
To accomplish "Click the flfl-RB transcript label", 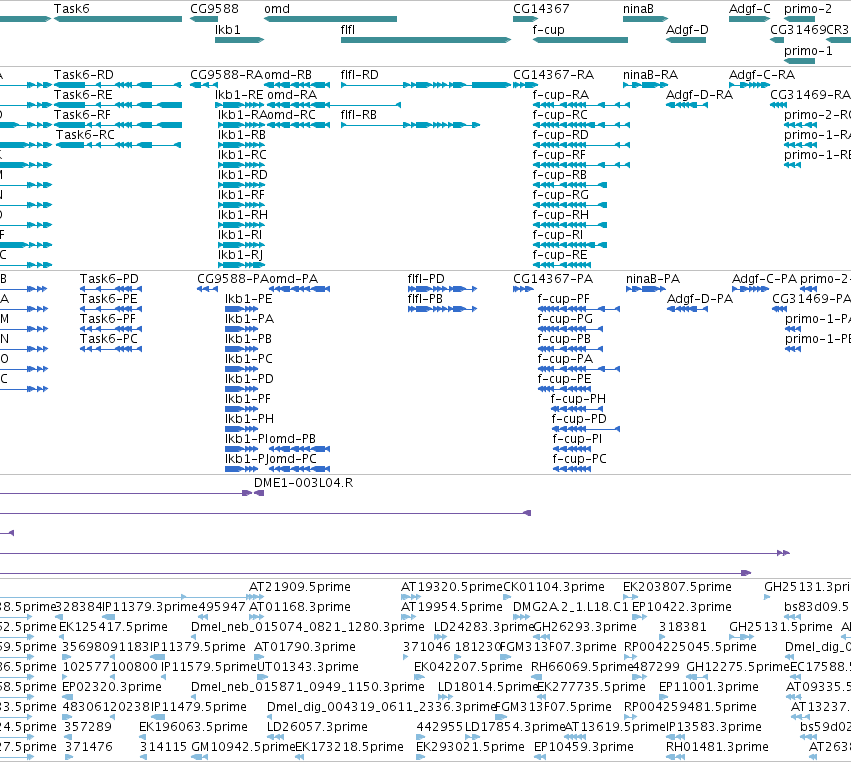I will (359, 115).
